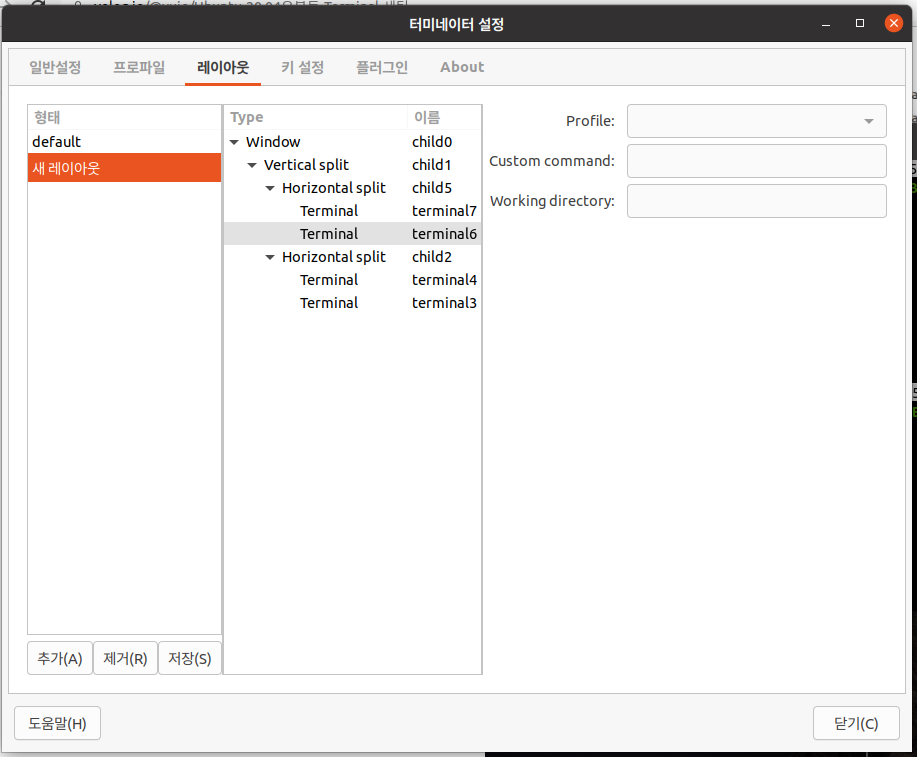The image size is (917, 757).
Task: Select the default layout entry
Action: coord(125,142)
